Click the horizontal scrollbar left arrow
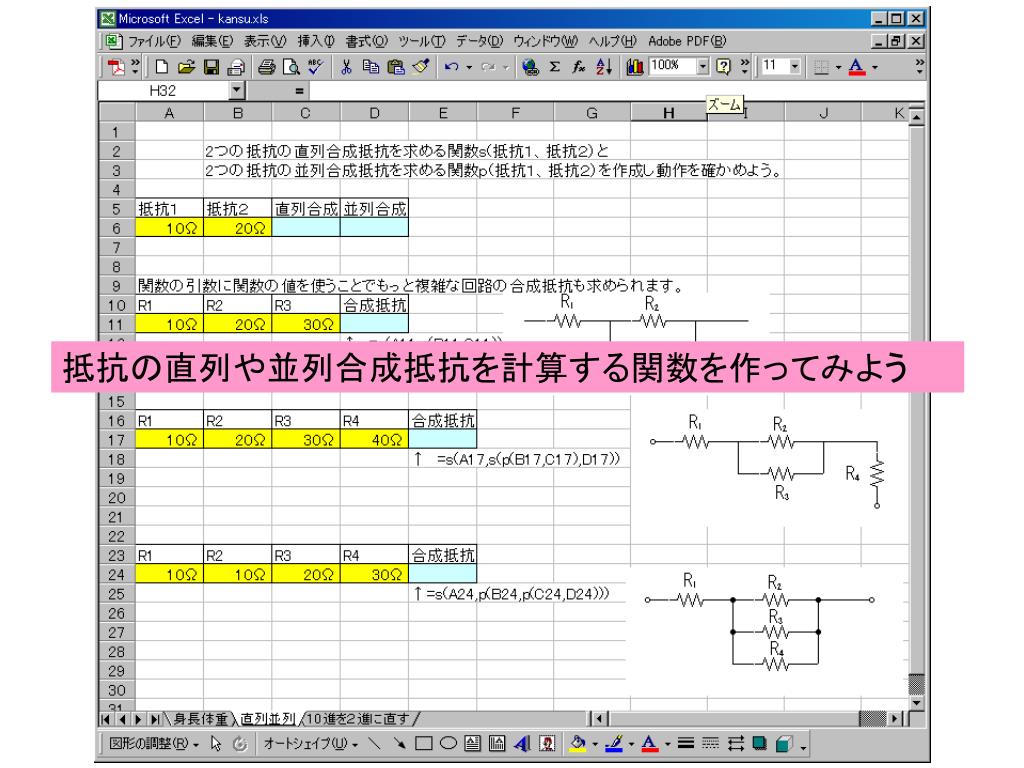 pyautogui.click(x=598, y=719)
